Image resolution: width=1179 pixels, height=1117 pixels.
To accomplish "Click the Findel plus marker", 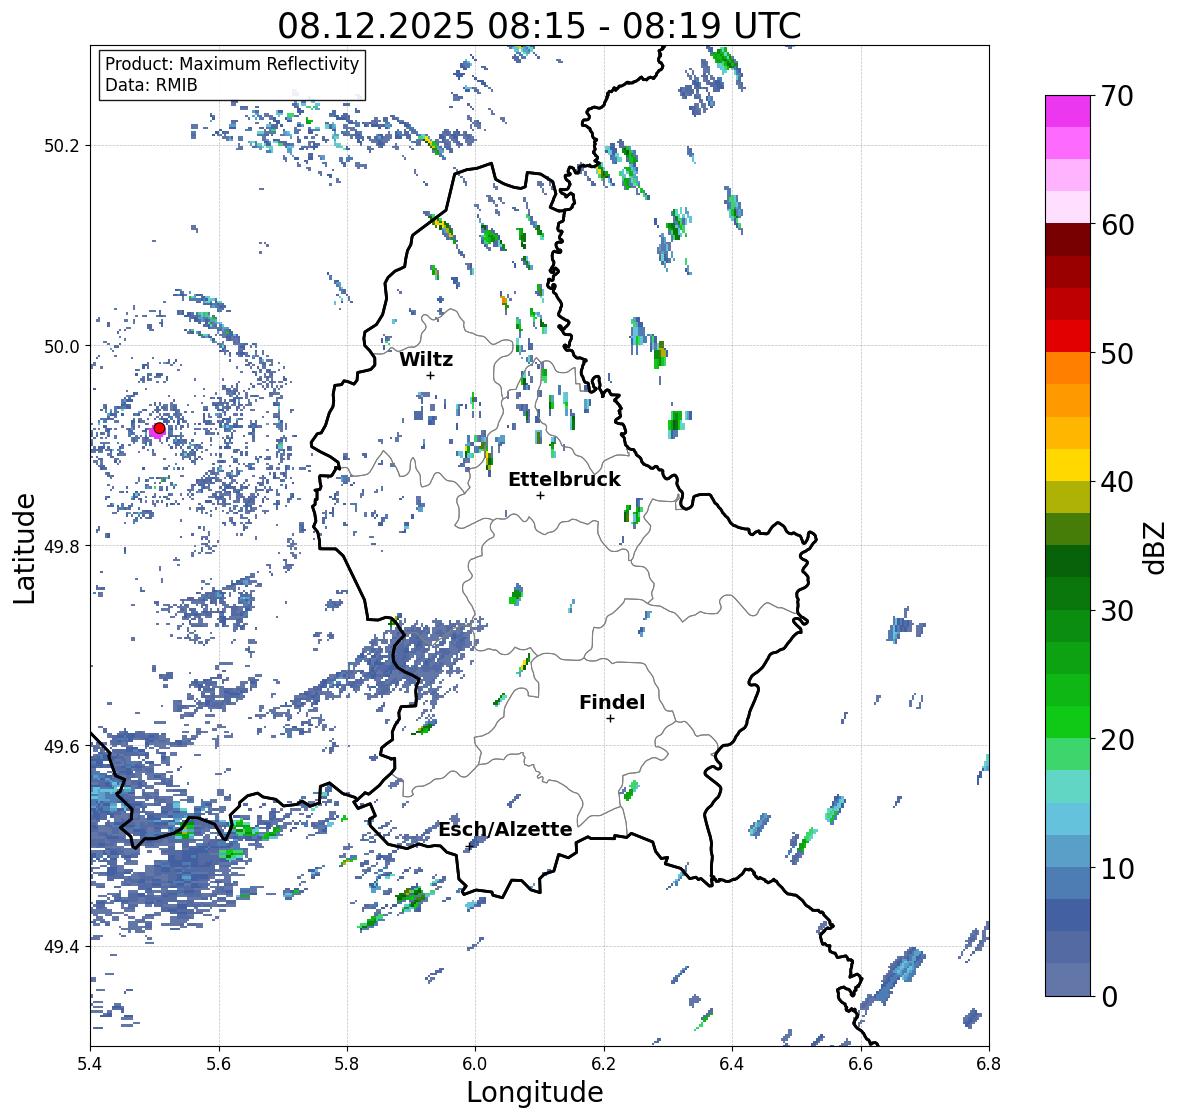I will [x=610, y=719].
